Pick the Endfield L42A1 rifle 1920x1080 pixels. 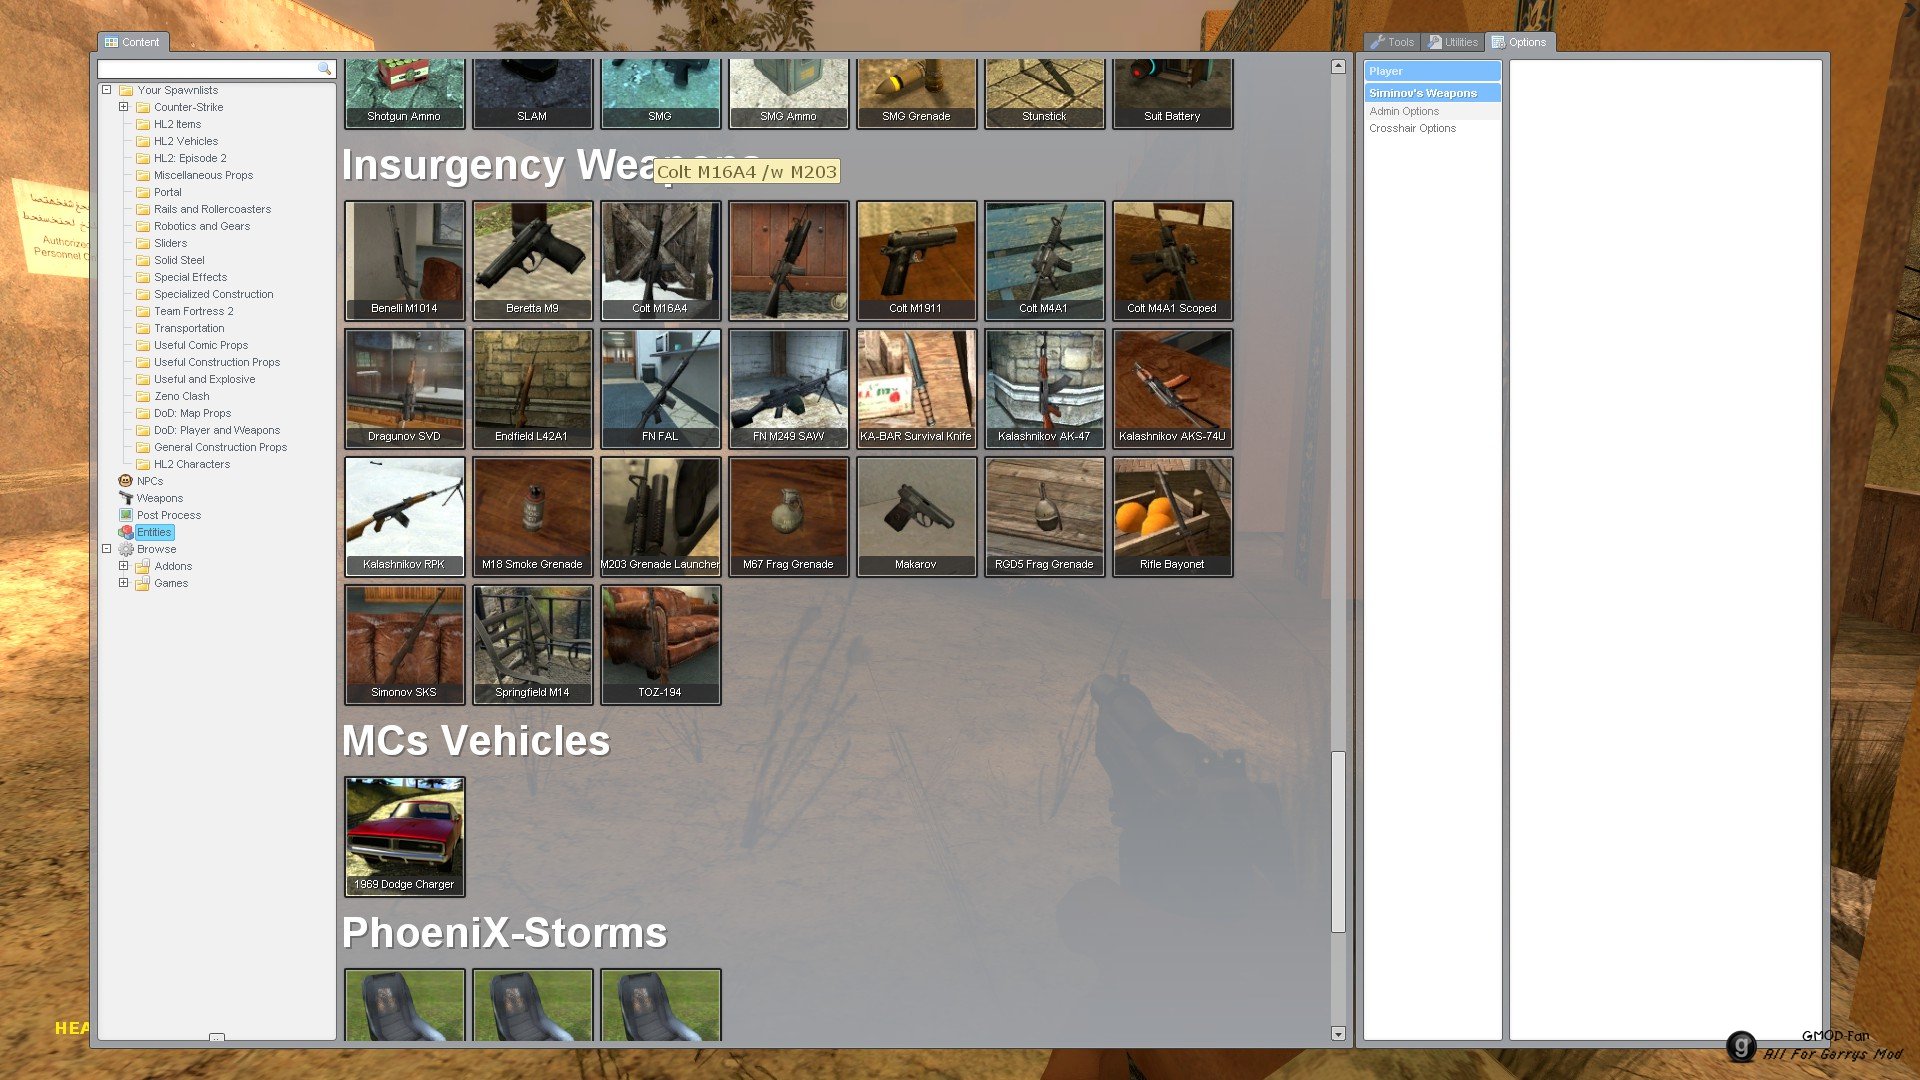pyautogui.click(x=532, y=388)
